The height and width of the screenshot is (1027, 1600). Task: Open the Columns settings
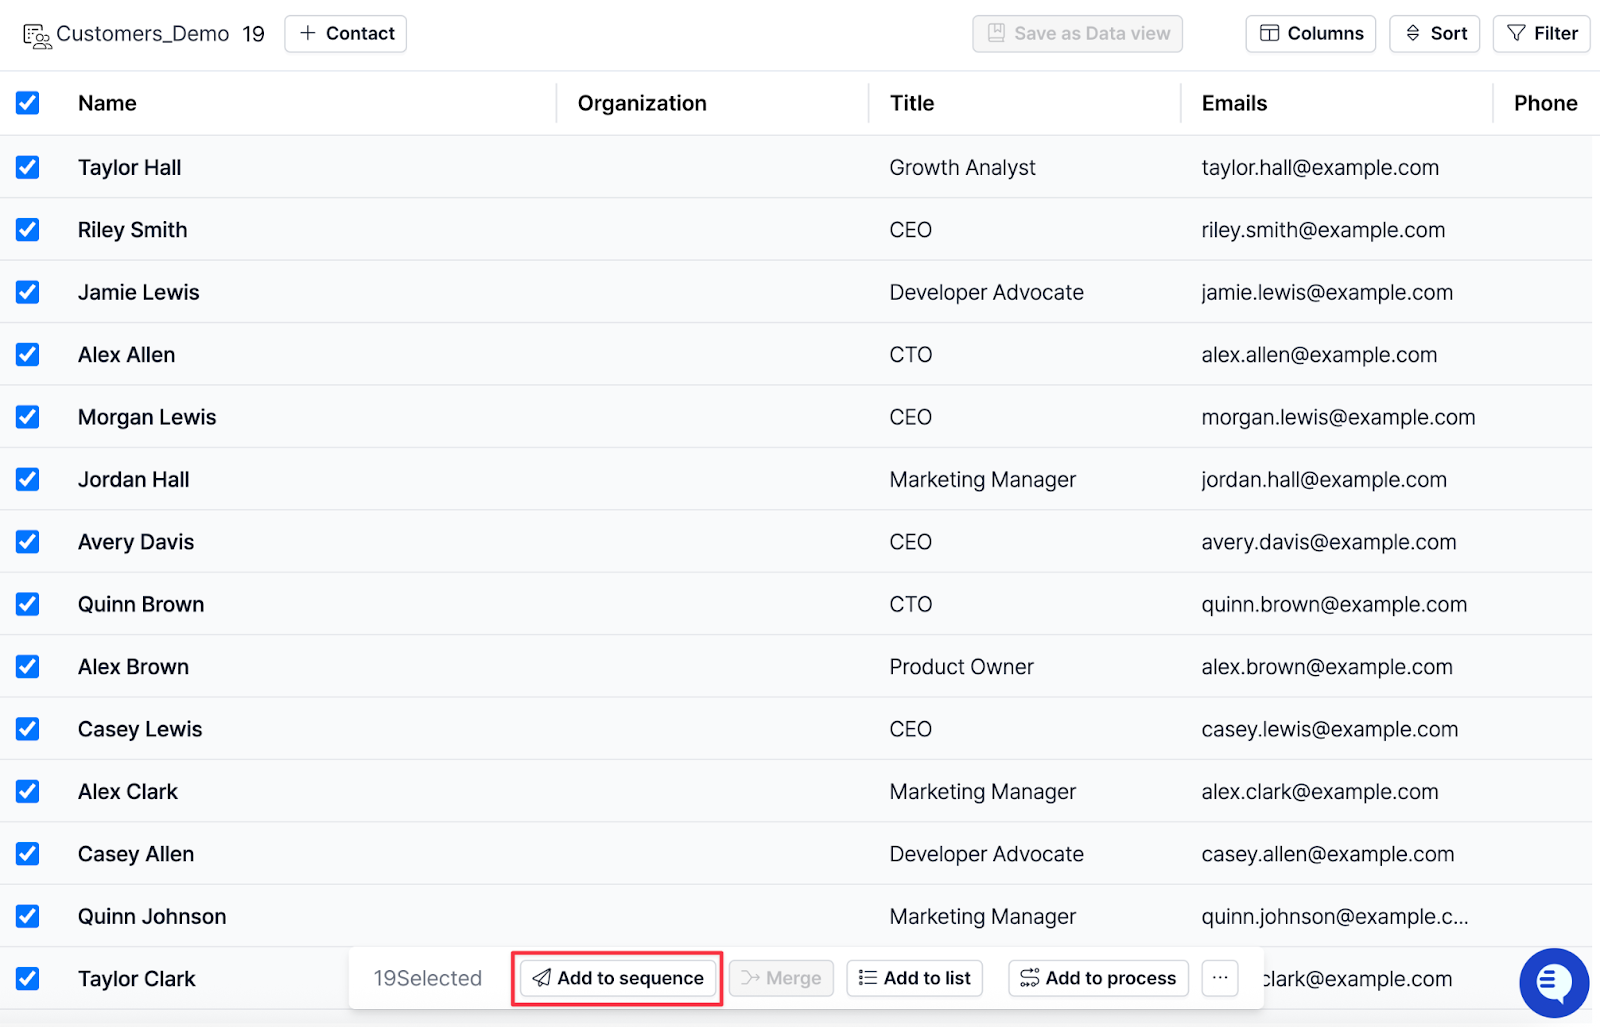tap(1311, 33)
